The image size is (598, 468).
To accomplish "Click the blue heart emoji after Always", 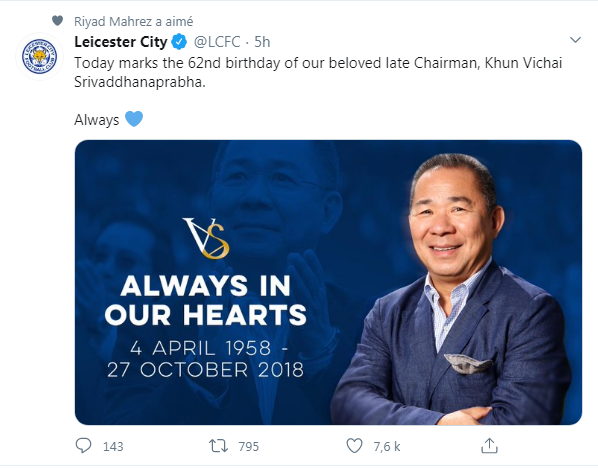I will 134,119.
